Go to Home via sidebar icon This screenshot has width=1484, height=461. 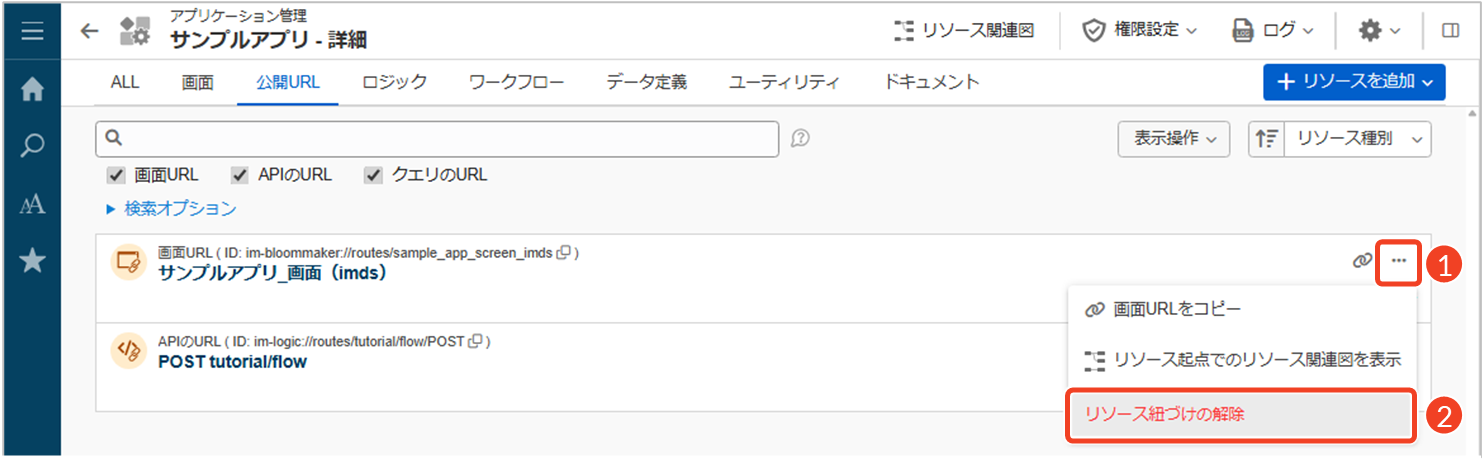pyautogui.click(x=32, y=89)
